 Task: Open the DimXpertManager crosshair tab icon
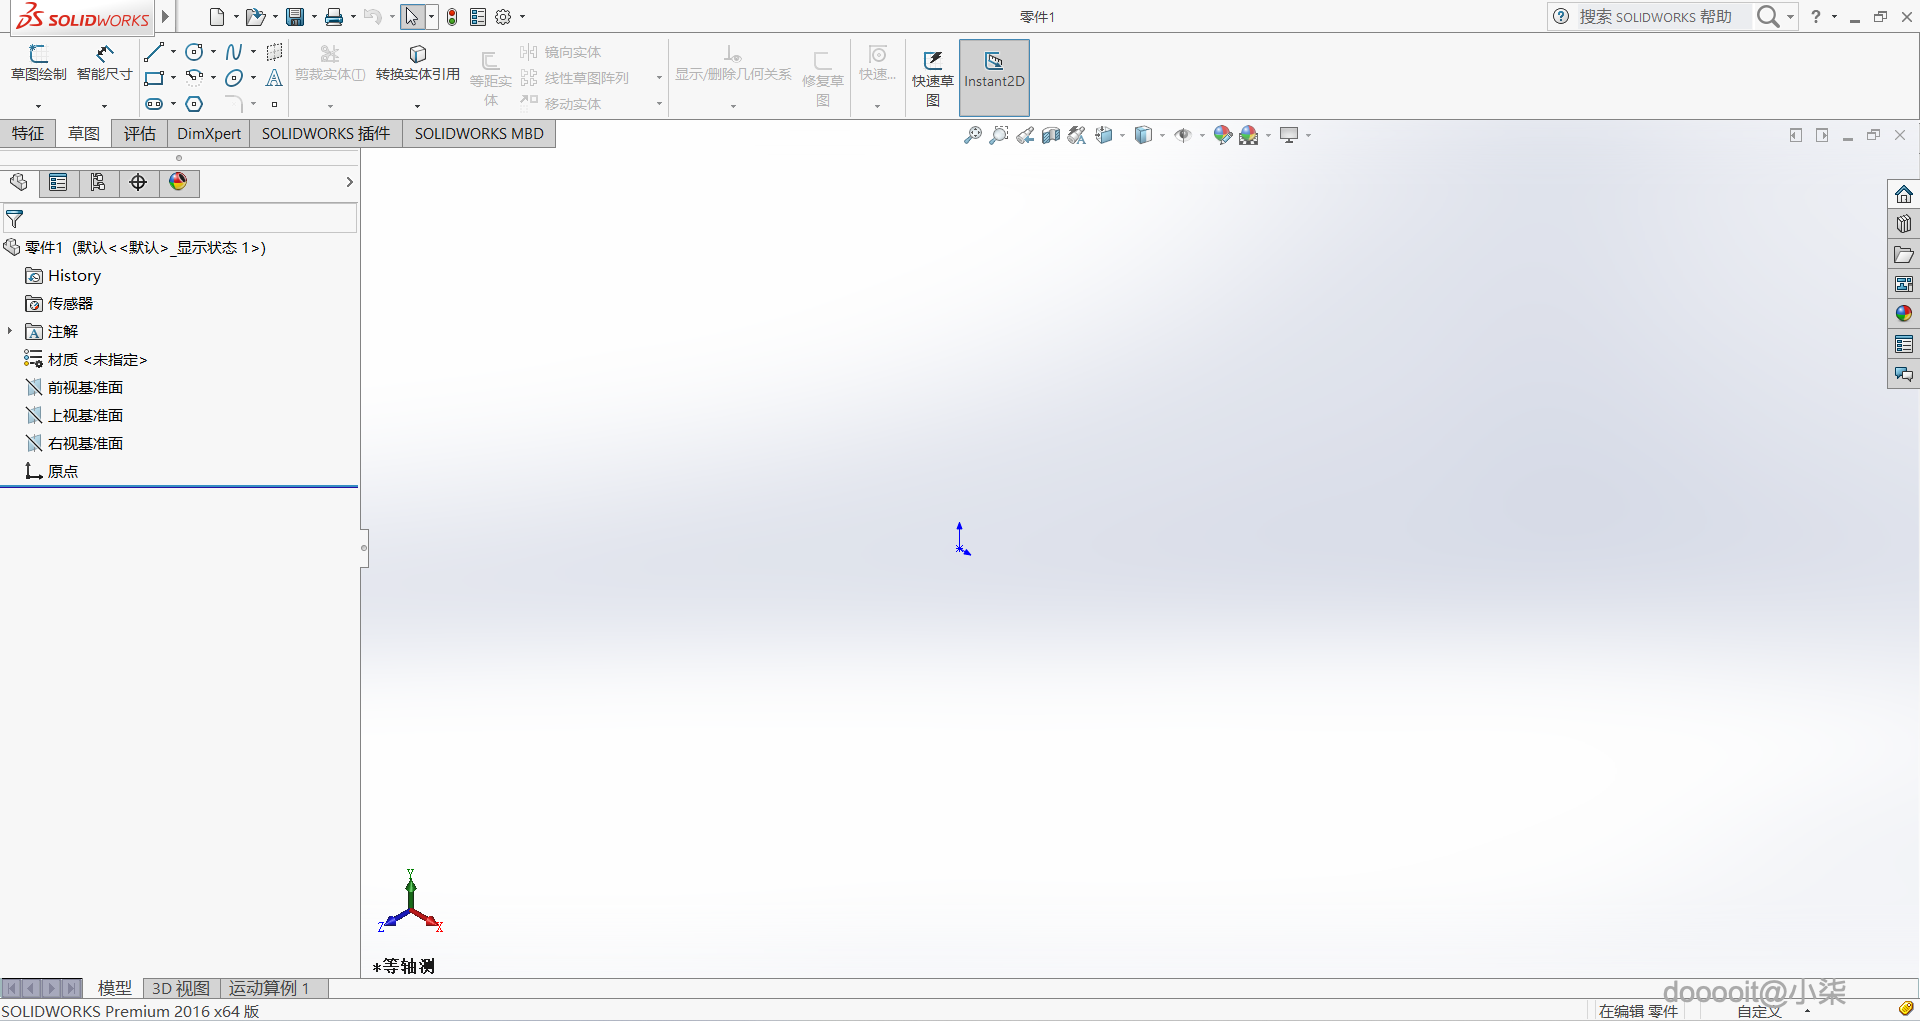pyautogui.click(x=138, y=182)
